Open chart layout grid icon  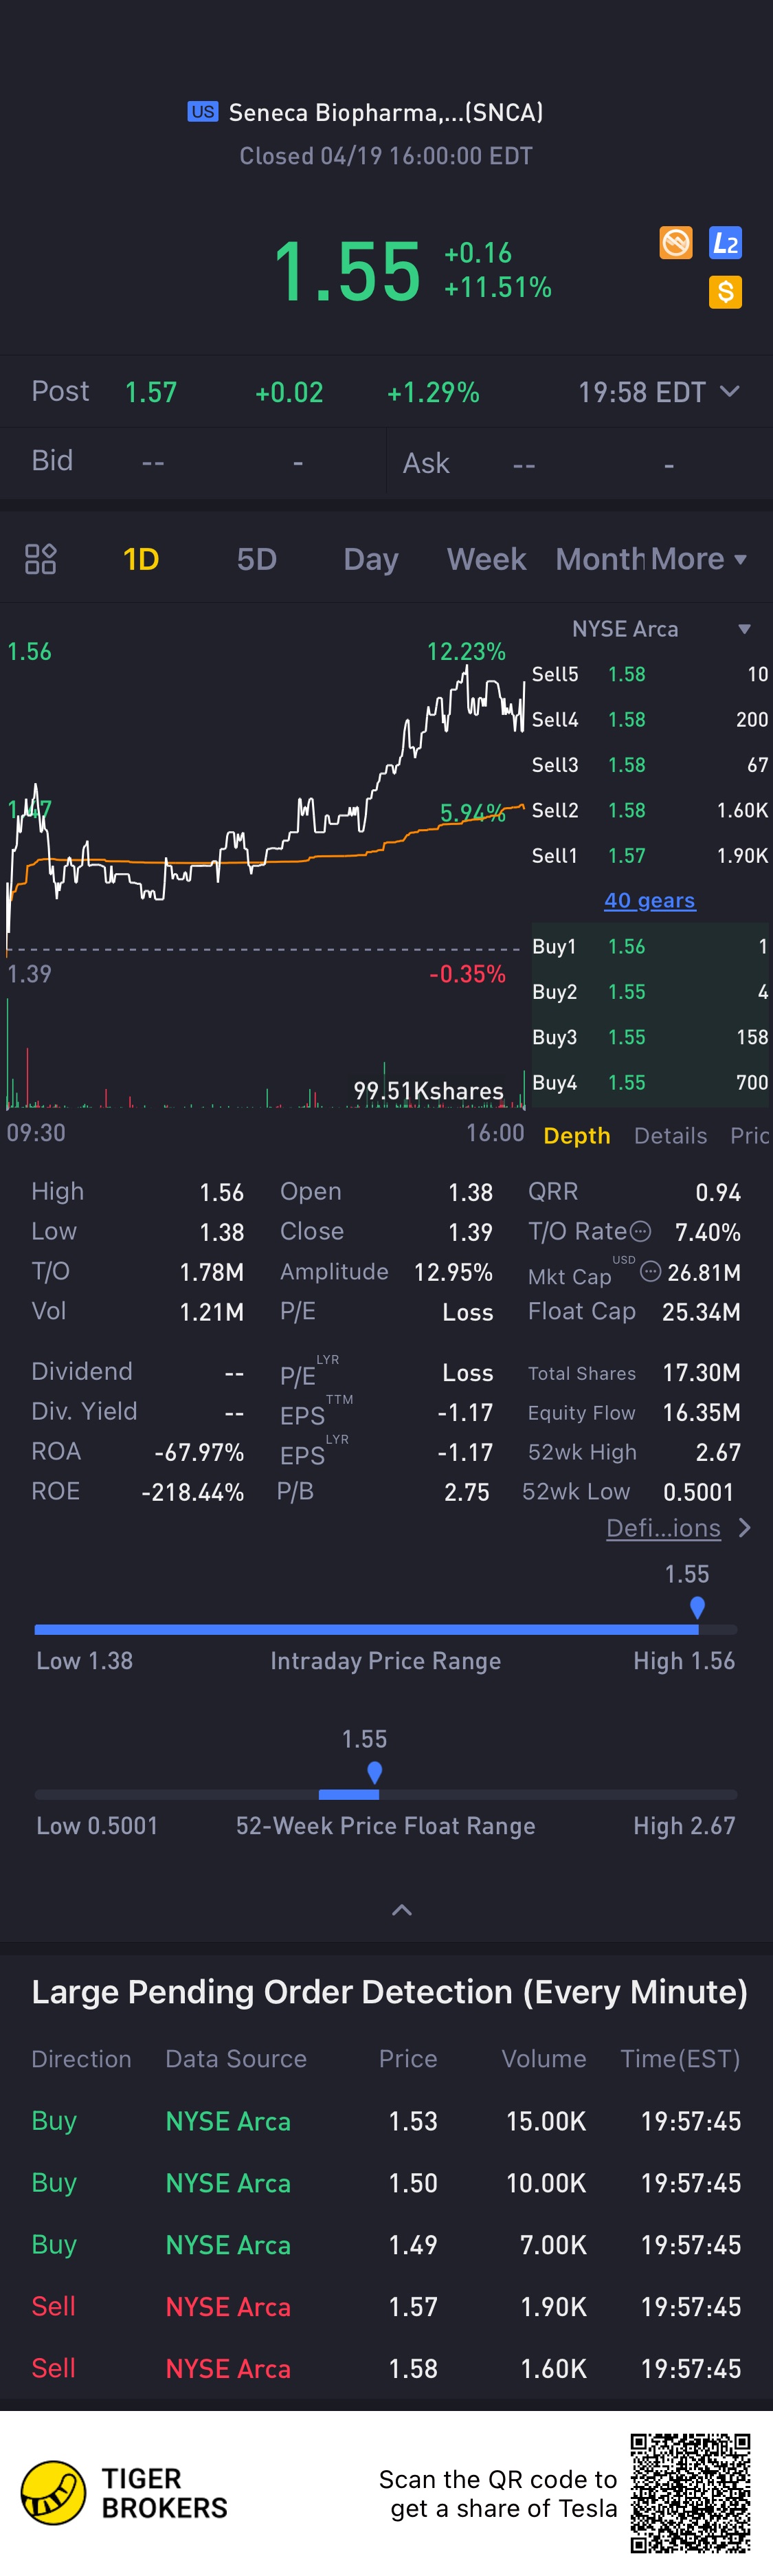(x=40, y=559)
